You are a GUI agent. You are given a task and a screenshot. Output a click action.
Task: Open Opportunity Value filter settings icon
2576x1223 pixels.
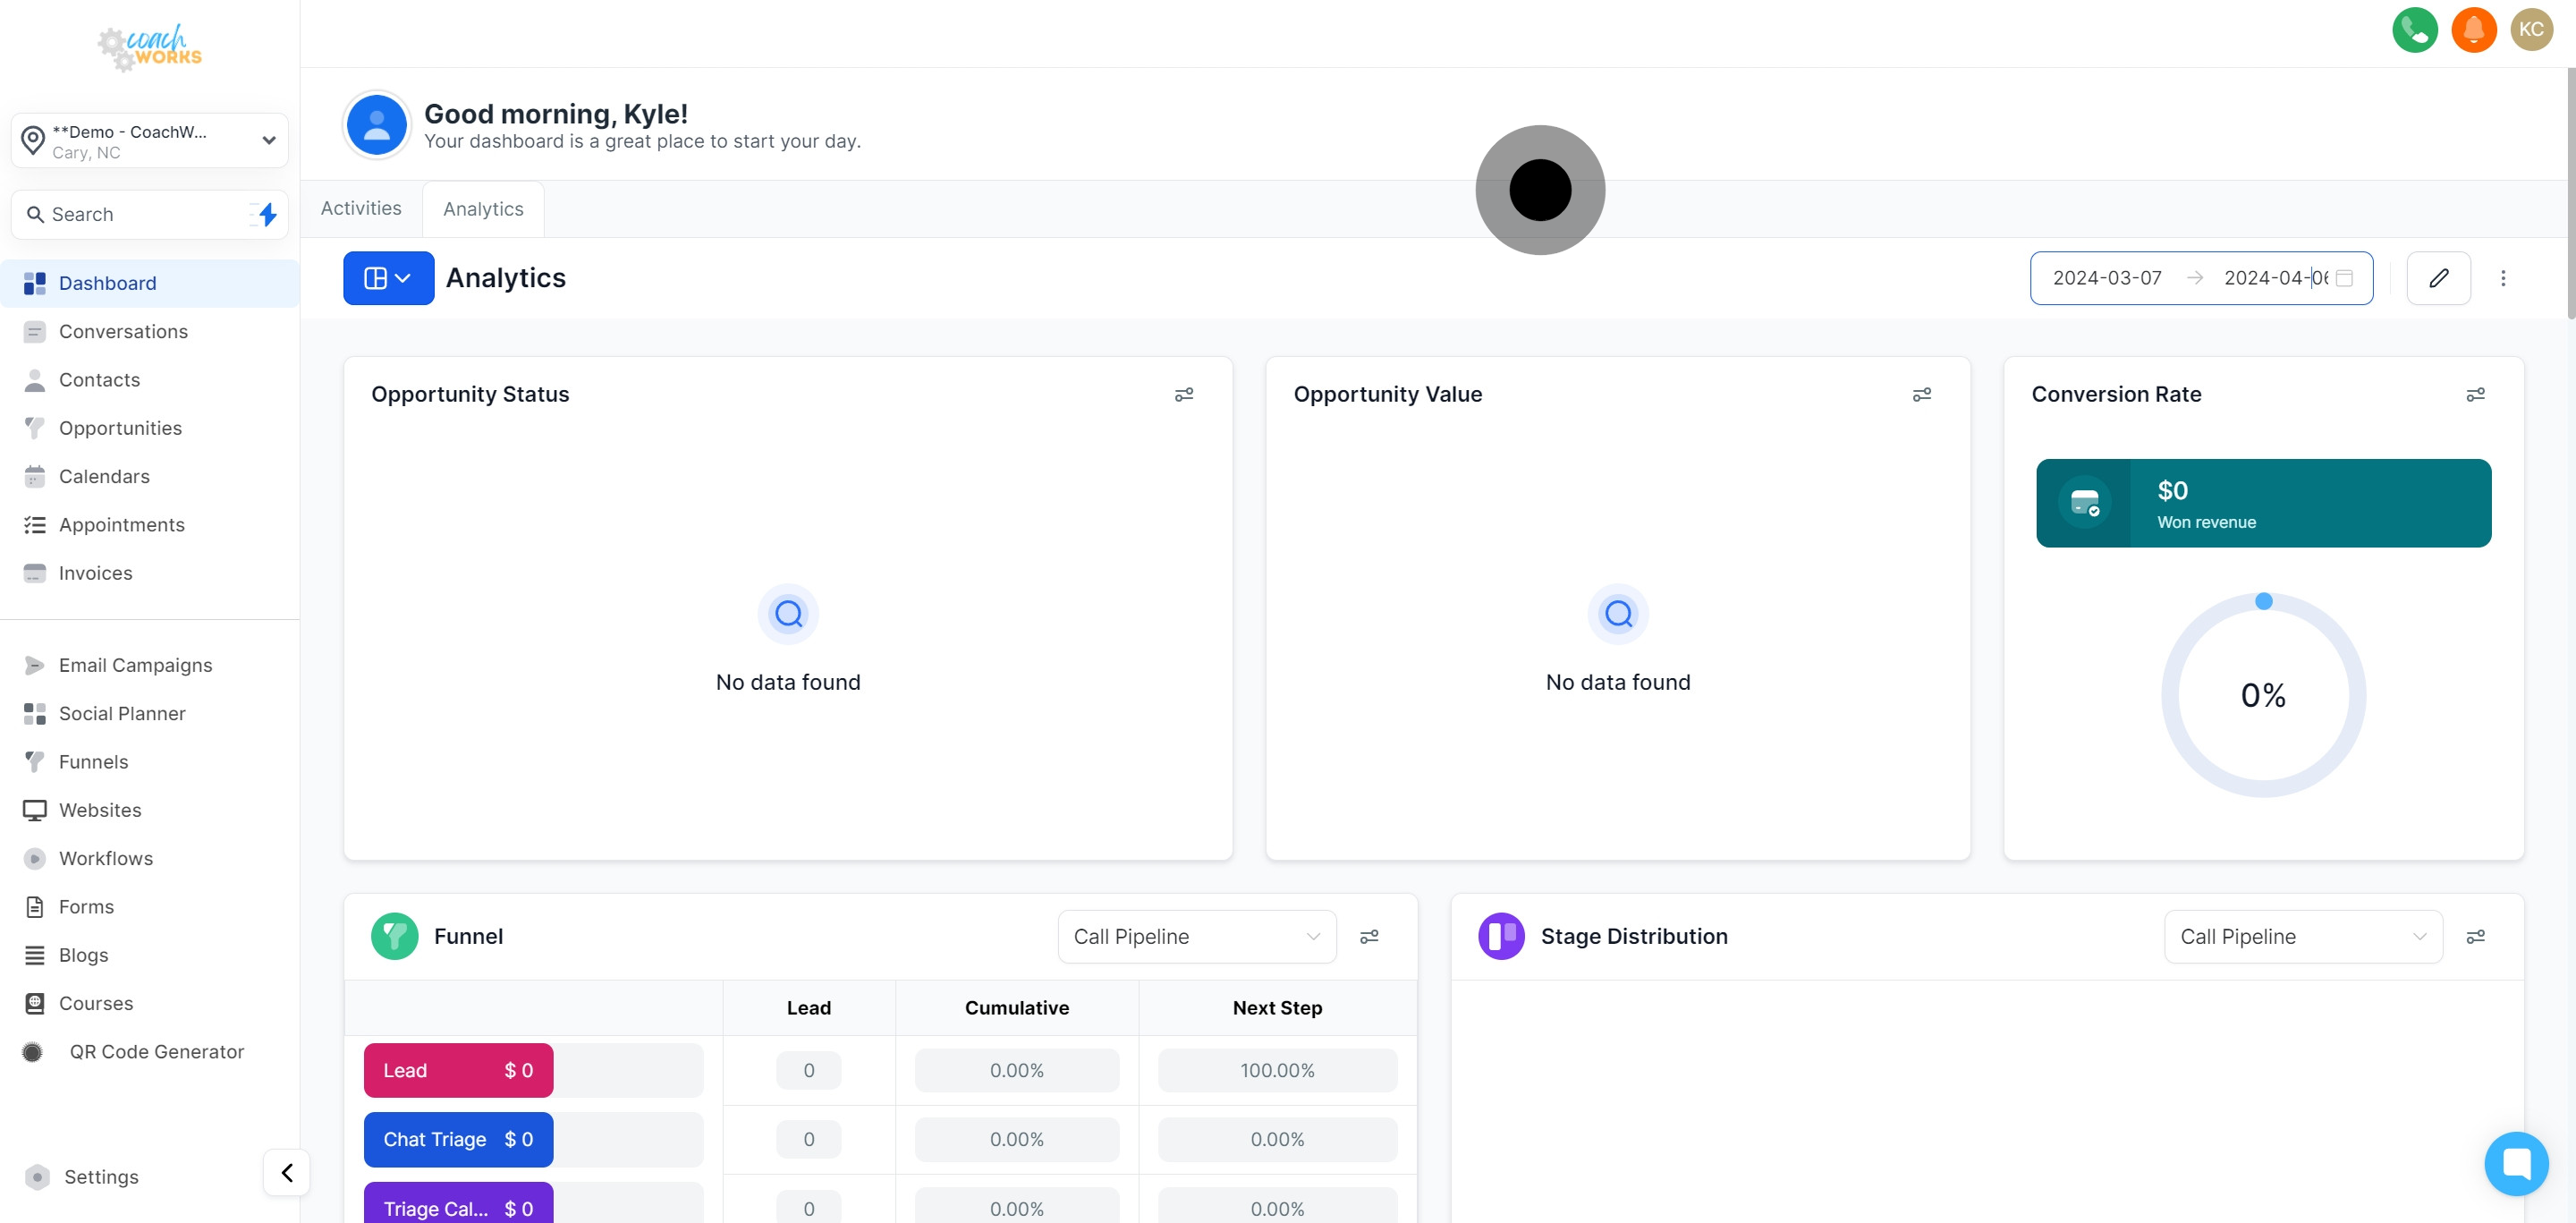(1921, 395)
